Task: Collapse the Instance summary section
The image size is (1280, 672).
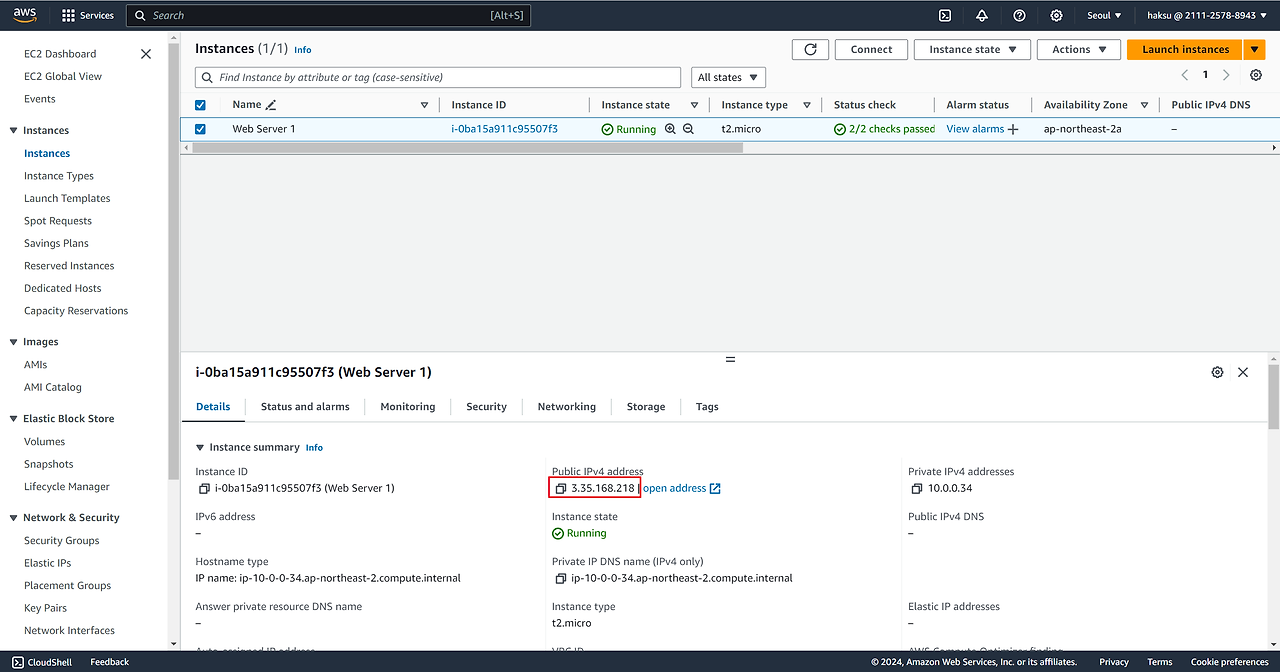Action: tap(200, 448)
